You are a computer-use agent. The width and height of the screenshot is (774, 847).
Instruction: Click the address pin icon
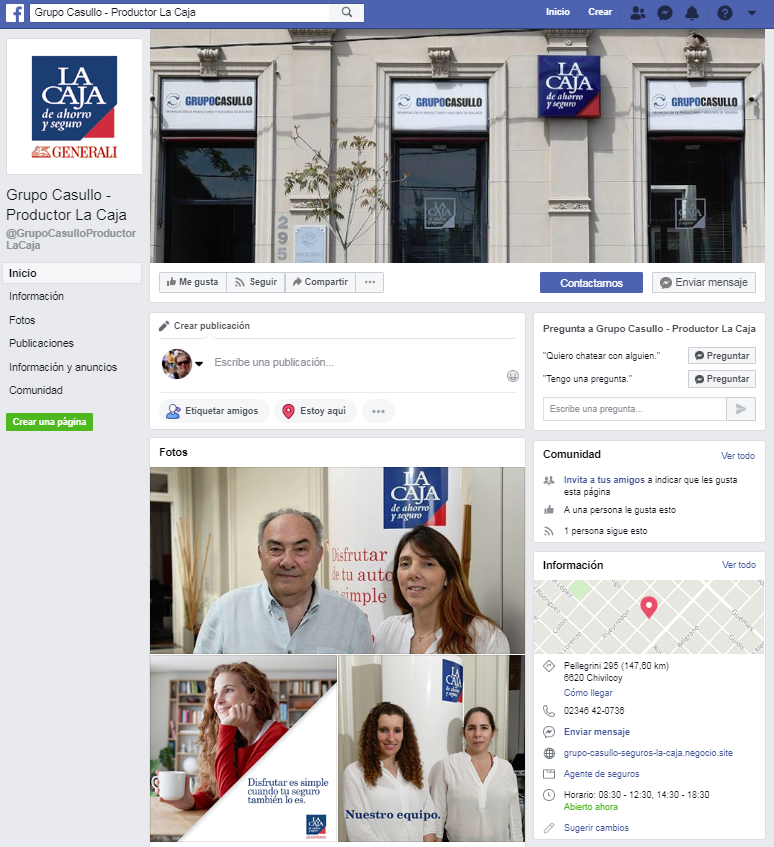point(549,666)
